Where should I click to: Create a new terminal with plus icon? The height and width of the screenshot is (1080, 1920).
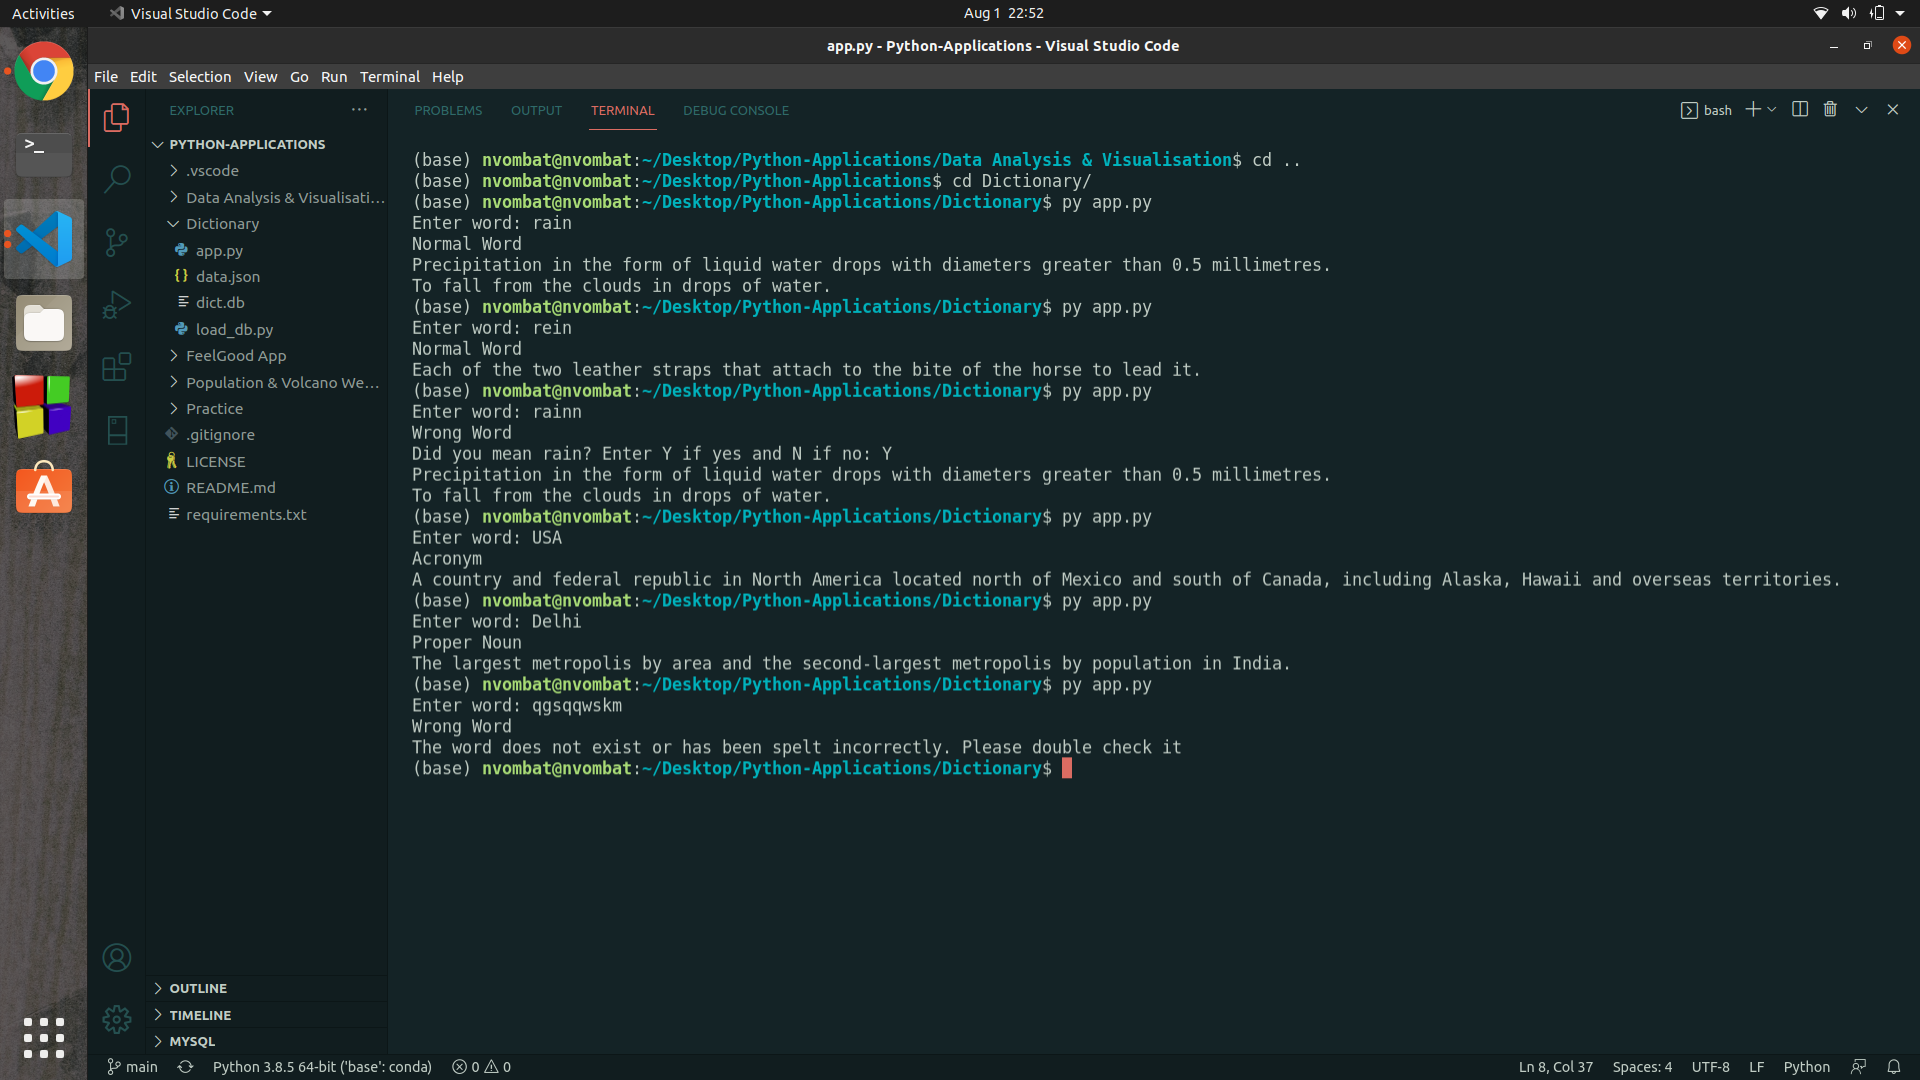1752,109
